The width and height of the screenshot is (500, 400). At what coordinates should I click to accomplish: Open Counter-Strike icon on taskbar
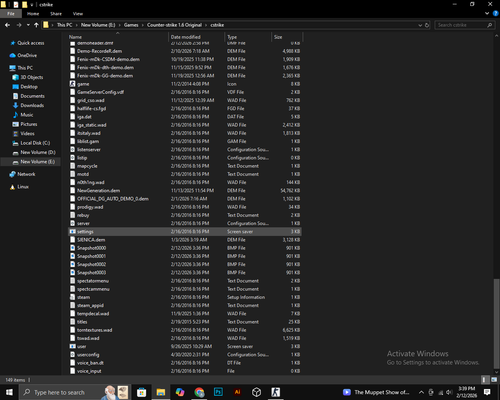[x=276, y=392]
